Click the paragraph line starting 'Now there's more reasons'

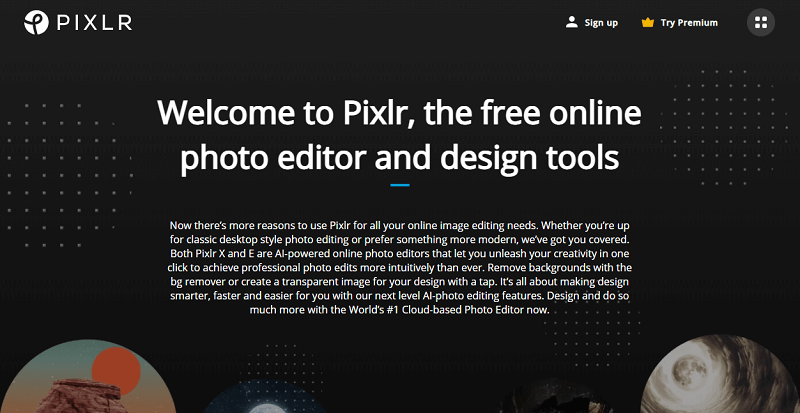400,225
